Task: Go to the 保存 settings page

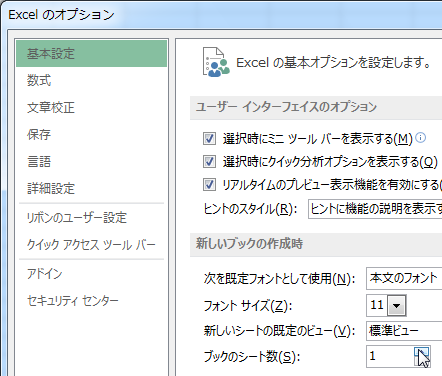Action: coord(91,135)
